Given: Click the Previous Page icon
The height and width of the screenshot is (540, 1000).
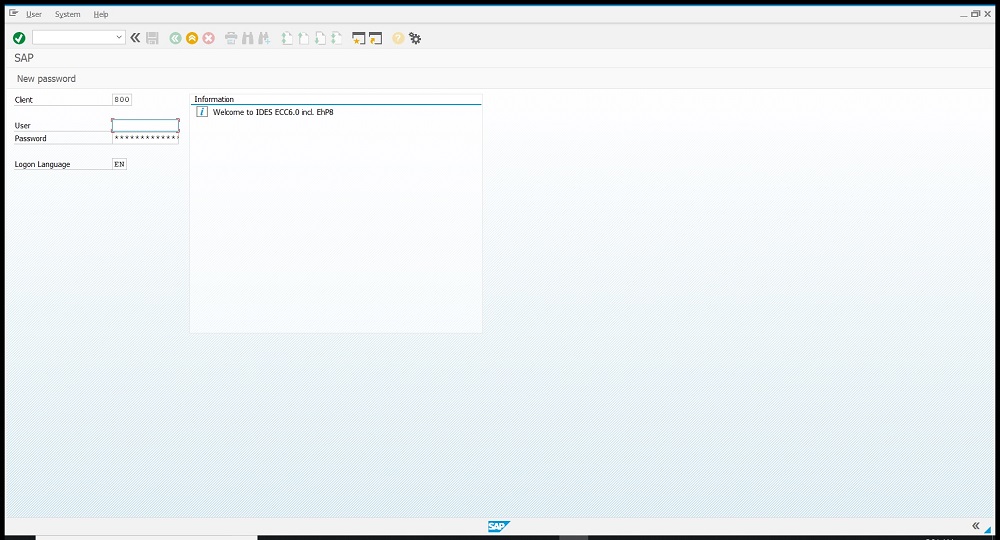Looking at the screenshot, I should click(x=304, y=38).
